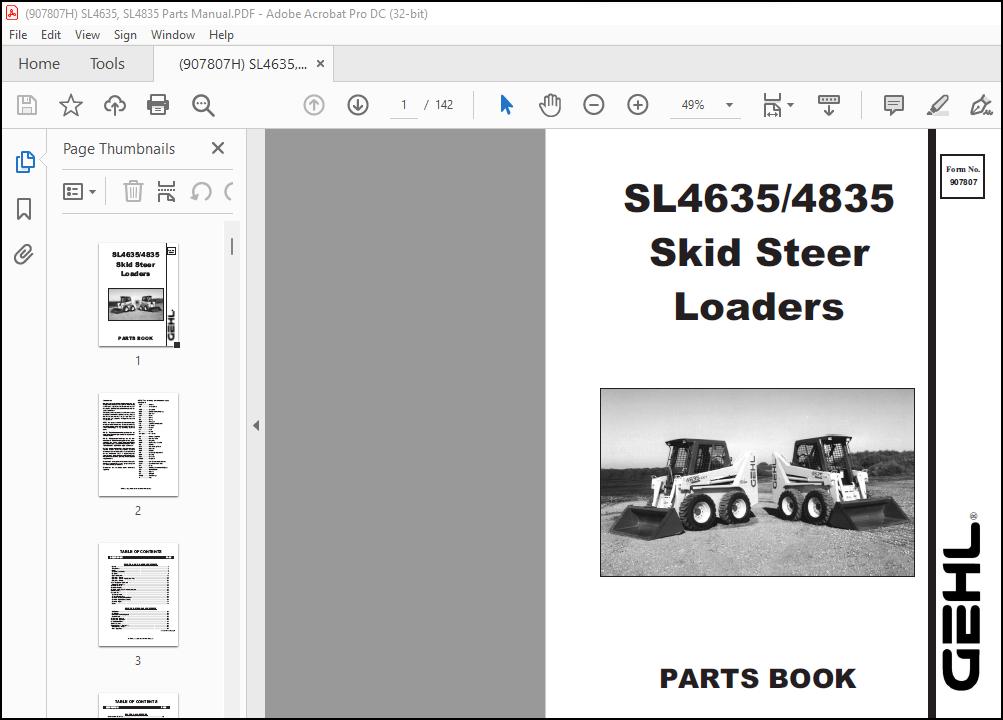The image size is (1003, 720).
Task: Close the Page Thumbnails panel
Action: (x=217, y=148)
